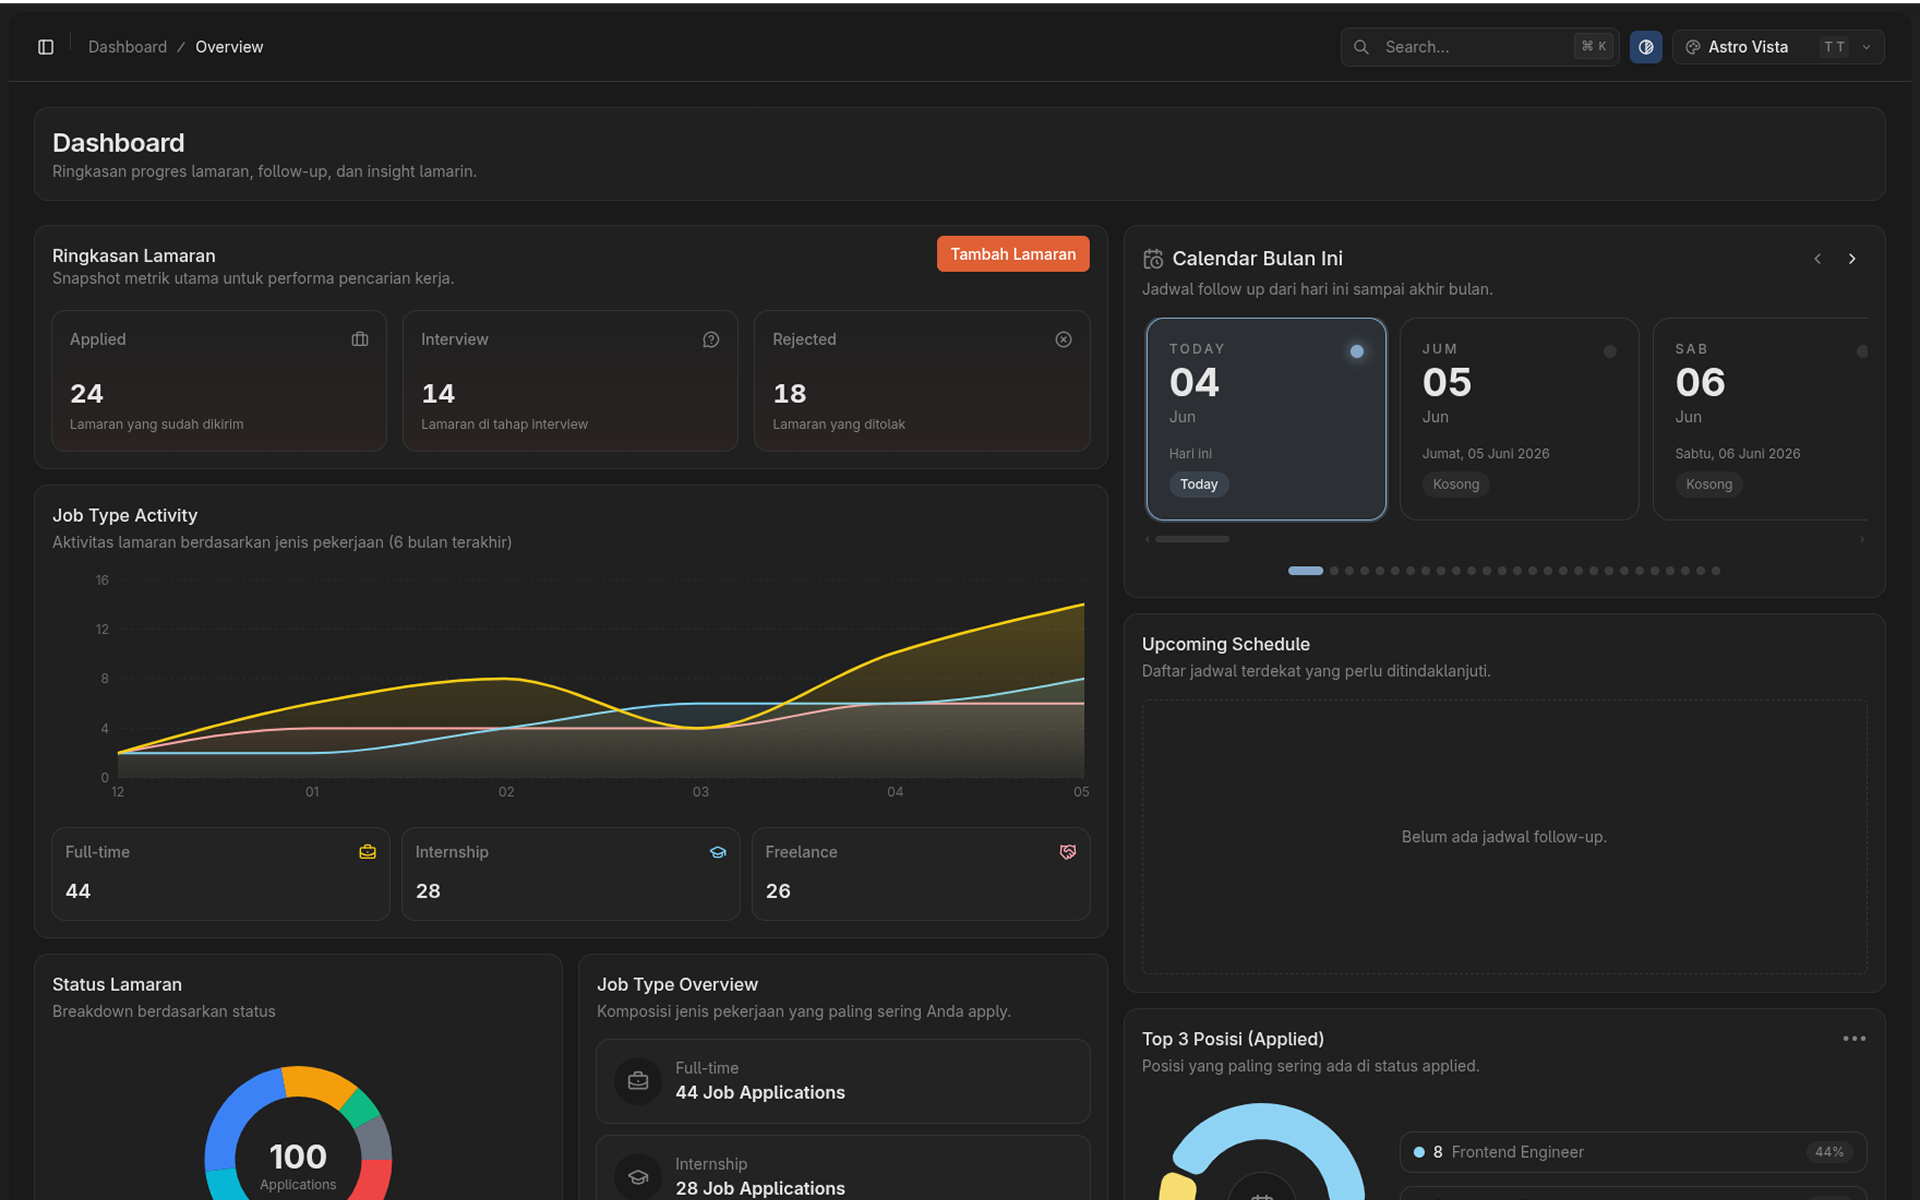Click the Freelance 26 stat card
Viewport: 1920px width, 1200px height.
click(x=921, y=874)
